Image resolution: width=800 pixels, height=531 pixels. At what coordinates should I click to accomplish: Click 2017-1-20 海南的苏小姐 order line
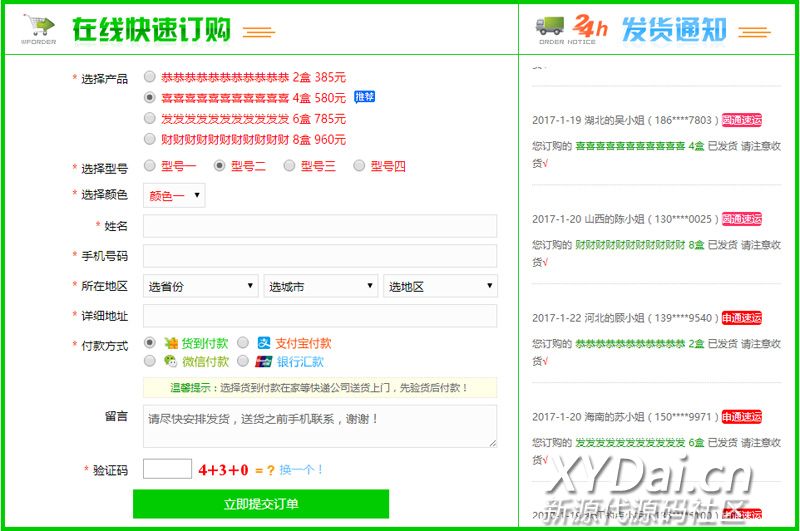[x=625, y=417]
